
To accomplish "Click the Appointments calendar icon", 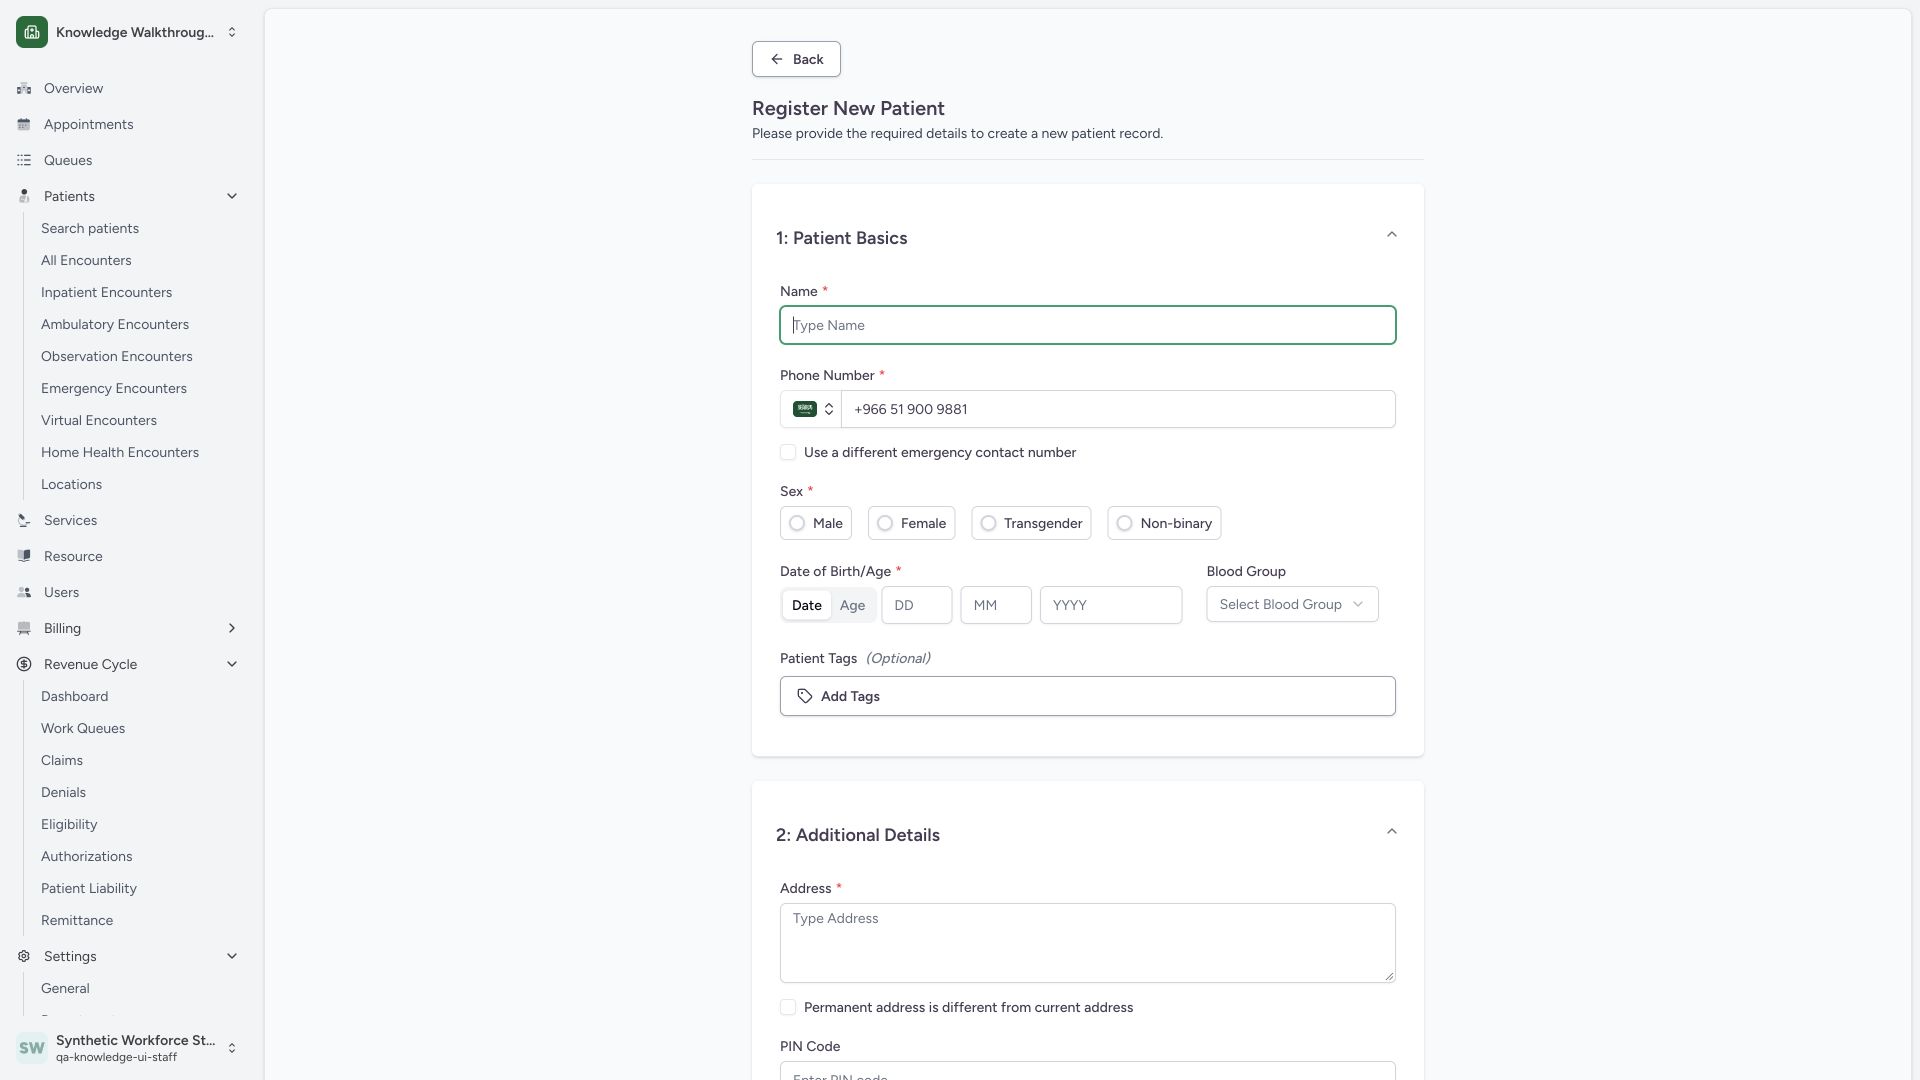I will click(24, 124).
